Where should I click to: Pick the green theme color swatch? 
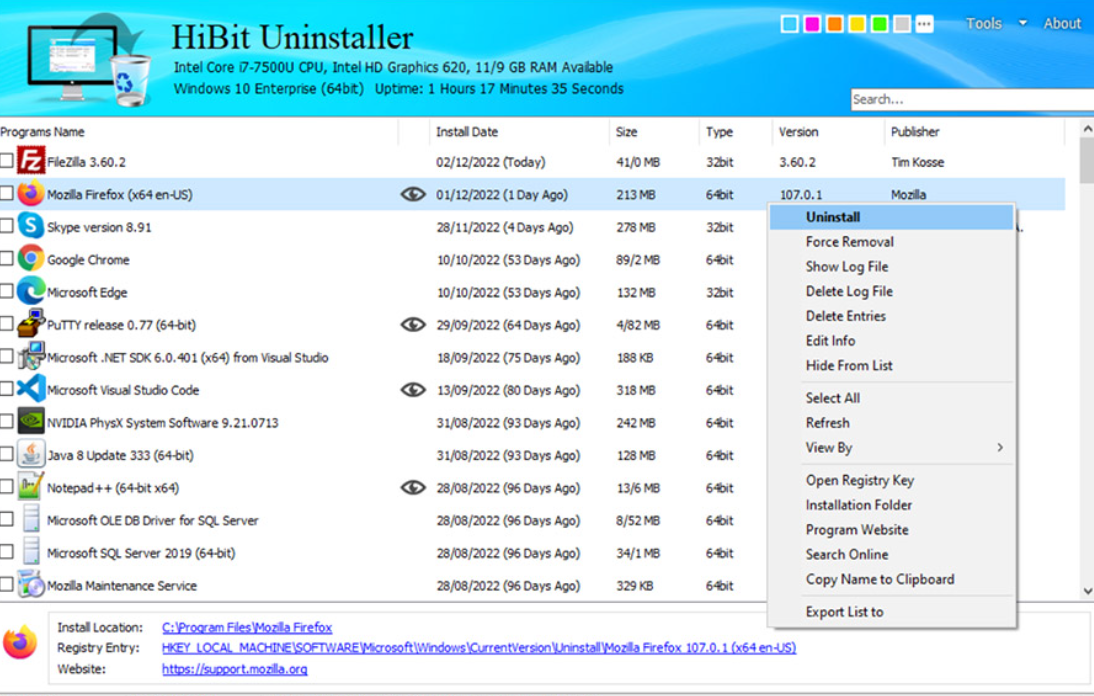pyautogui.click(x=880, y=24)
